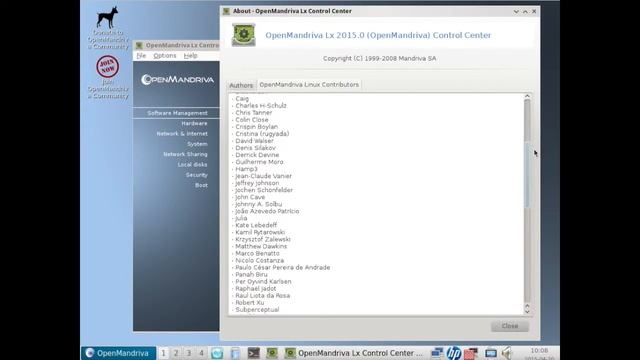The width and height of the screenshot is (640, 360).
Task: Select contributor 'Matthew Dawkins'
Action: 261,247
